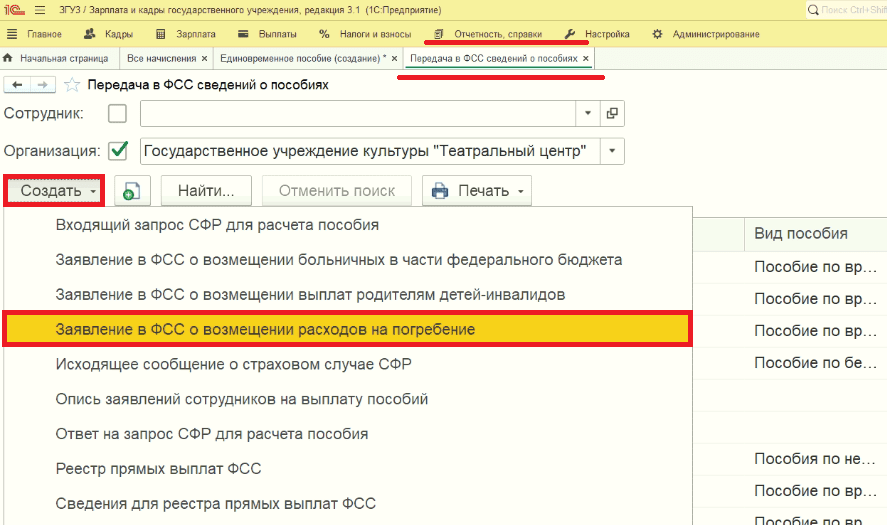Click the Пособия по не… table cell
887x525 pixels.
[816, 459]
